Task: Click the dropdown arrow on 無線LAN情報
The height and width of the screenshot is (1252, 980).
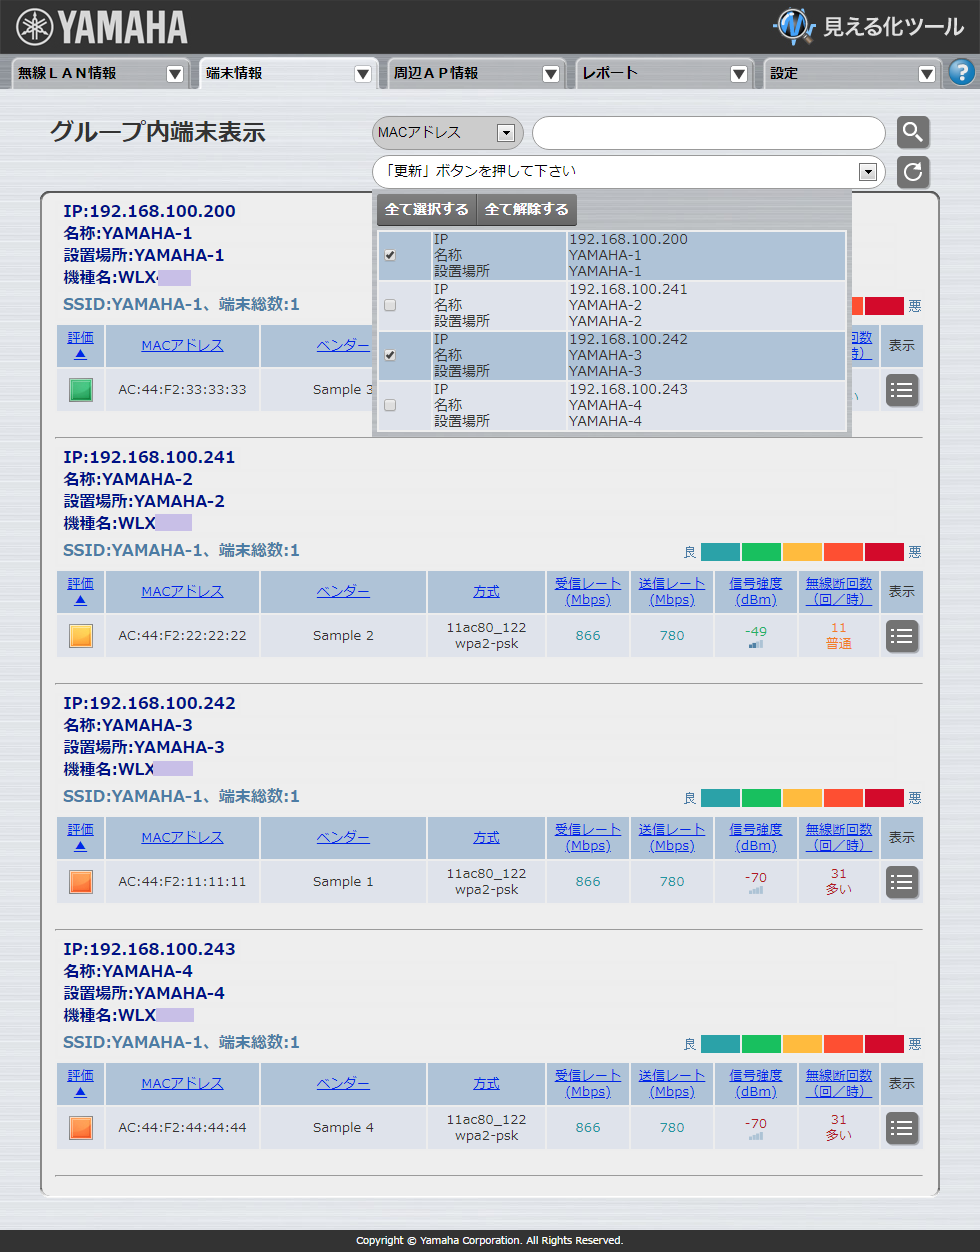Action: coord(175,73)
